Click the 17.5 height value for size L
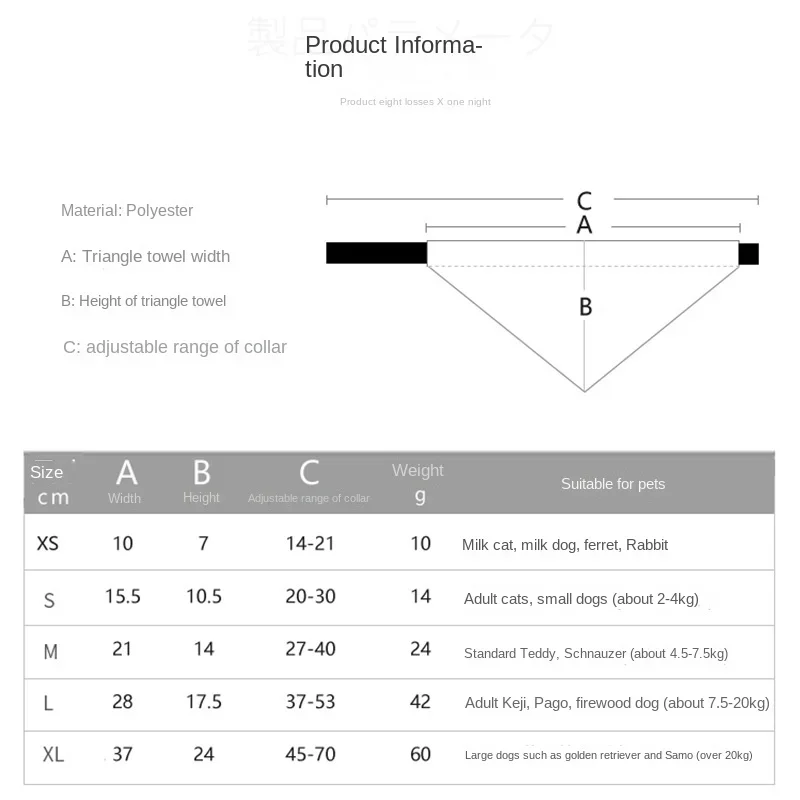800x800 pixels. [x=204, y=702]
